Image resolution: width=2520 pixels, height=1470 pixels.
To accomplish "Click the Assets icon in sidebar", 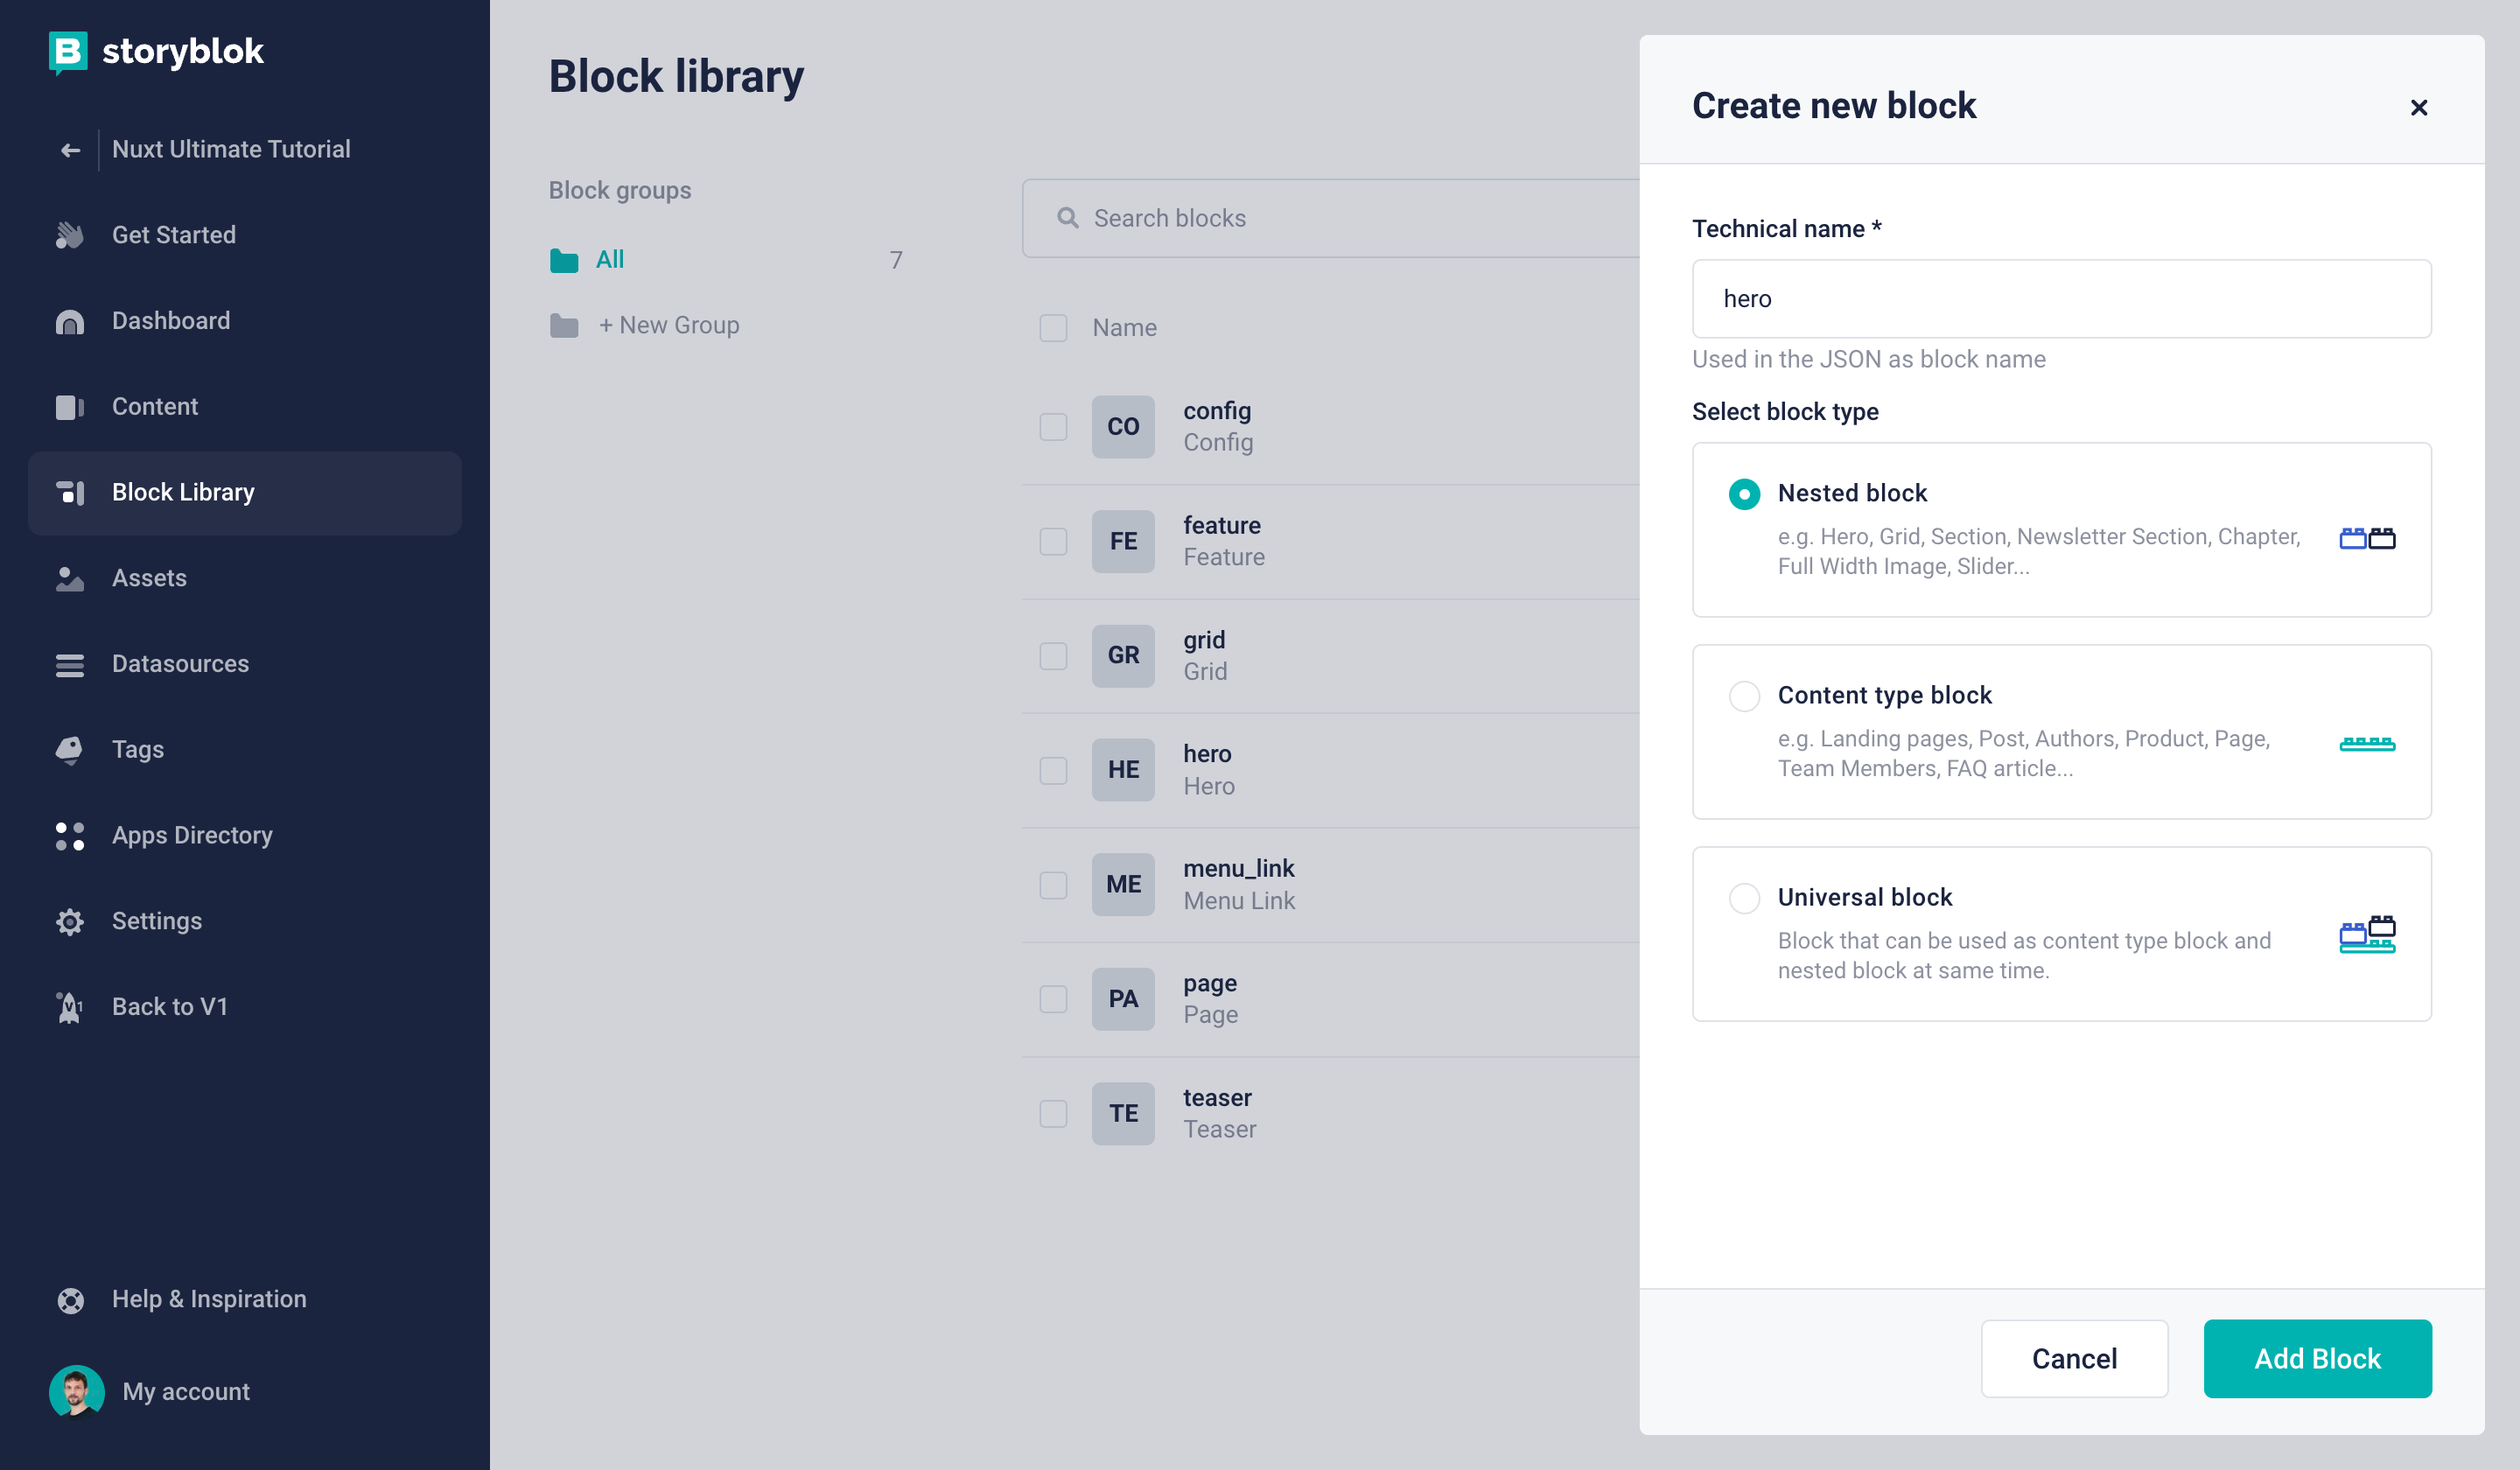I will (x=70, y=579).
